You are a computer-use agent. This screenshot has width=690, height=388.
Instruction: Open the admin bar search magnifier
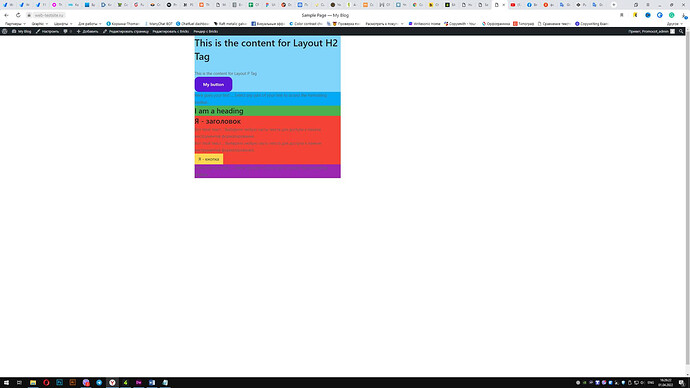[681, 31]
